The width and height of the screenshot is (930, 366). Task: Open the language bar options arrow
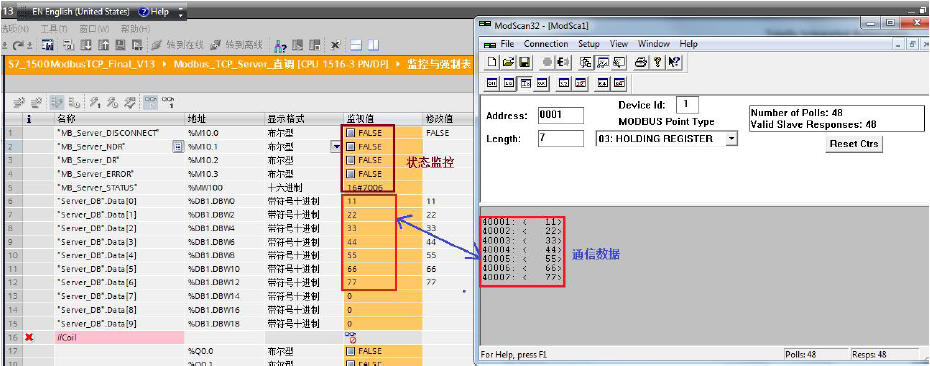click(181, 12)
